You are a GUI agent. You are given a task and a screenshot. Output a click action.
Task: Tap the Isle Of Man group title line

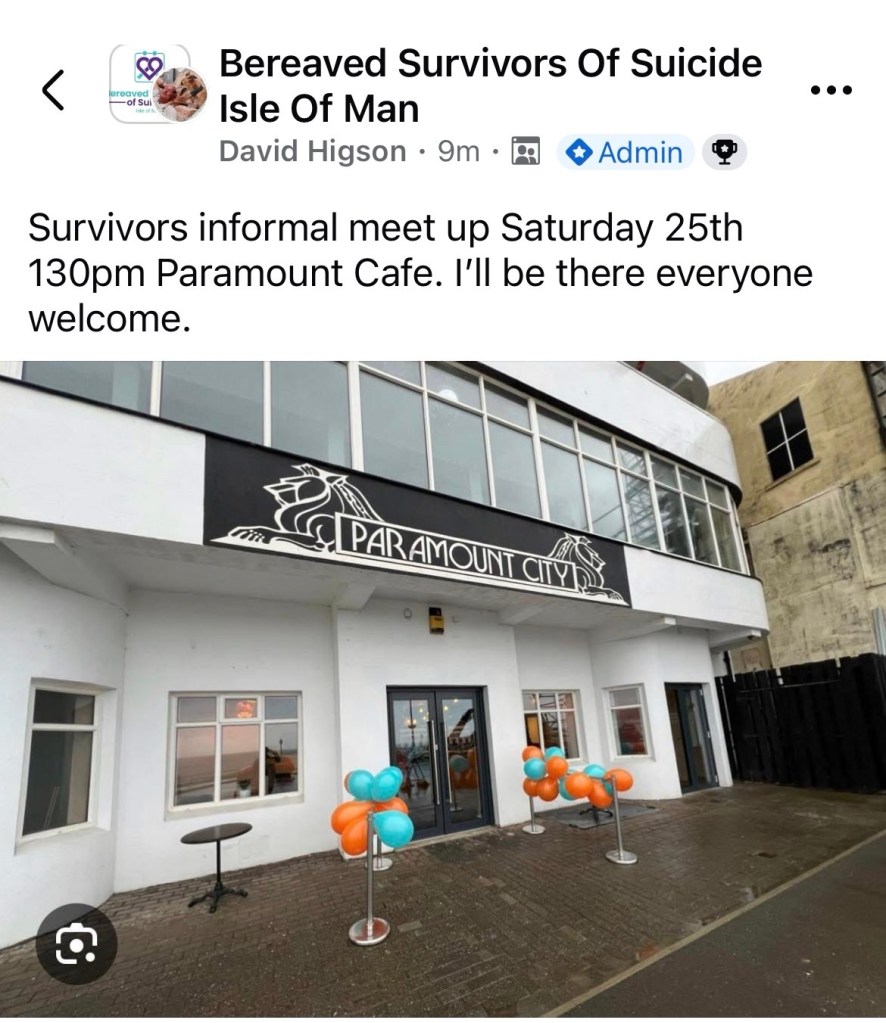(x=319, y=108)
